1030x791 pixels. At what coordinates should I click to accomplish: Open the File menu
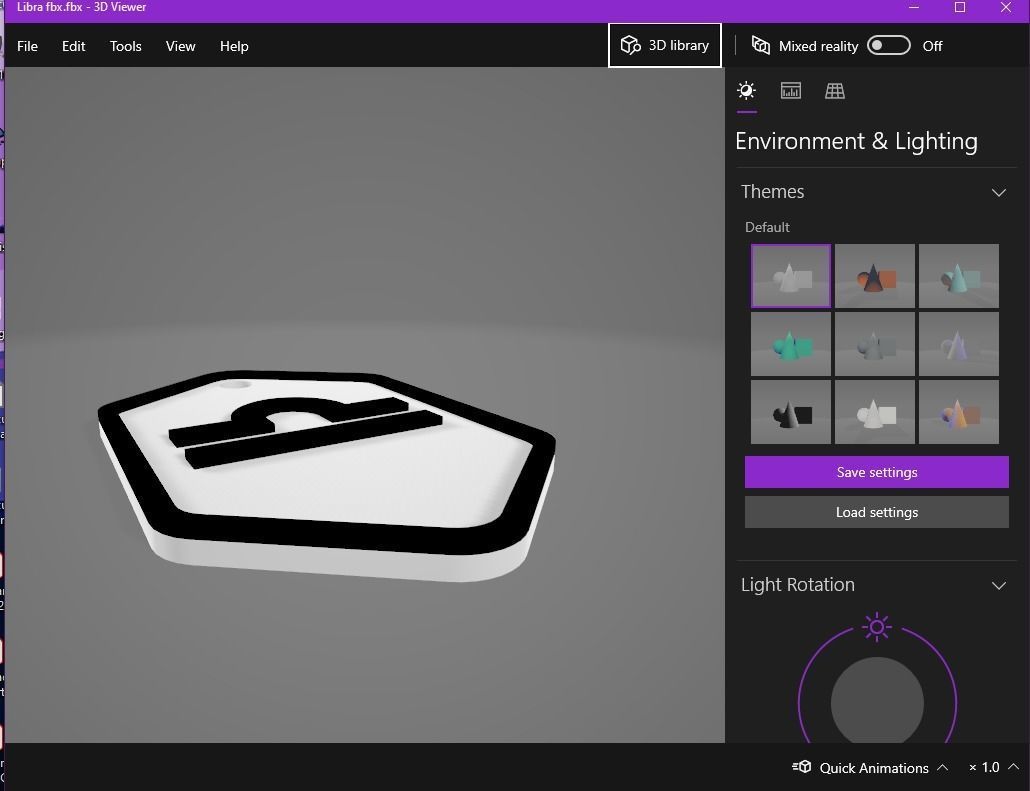28,46
